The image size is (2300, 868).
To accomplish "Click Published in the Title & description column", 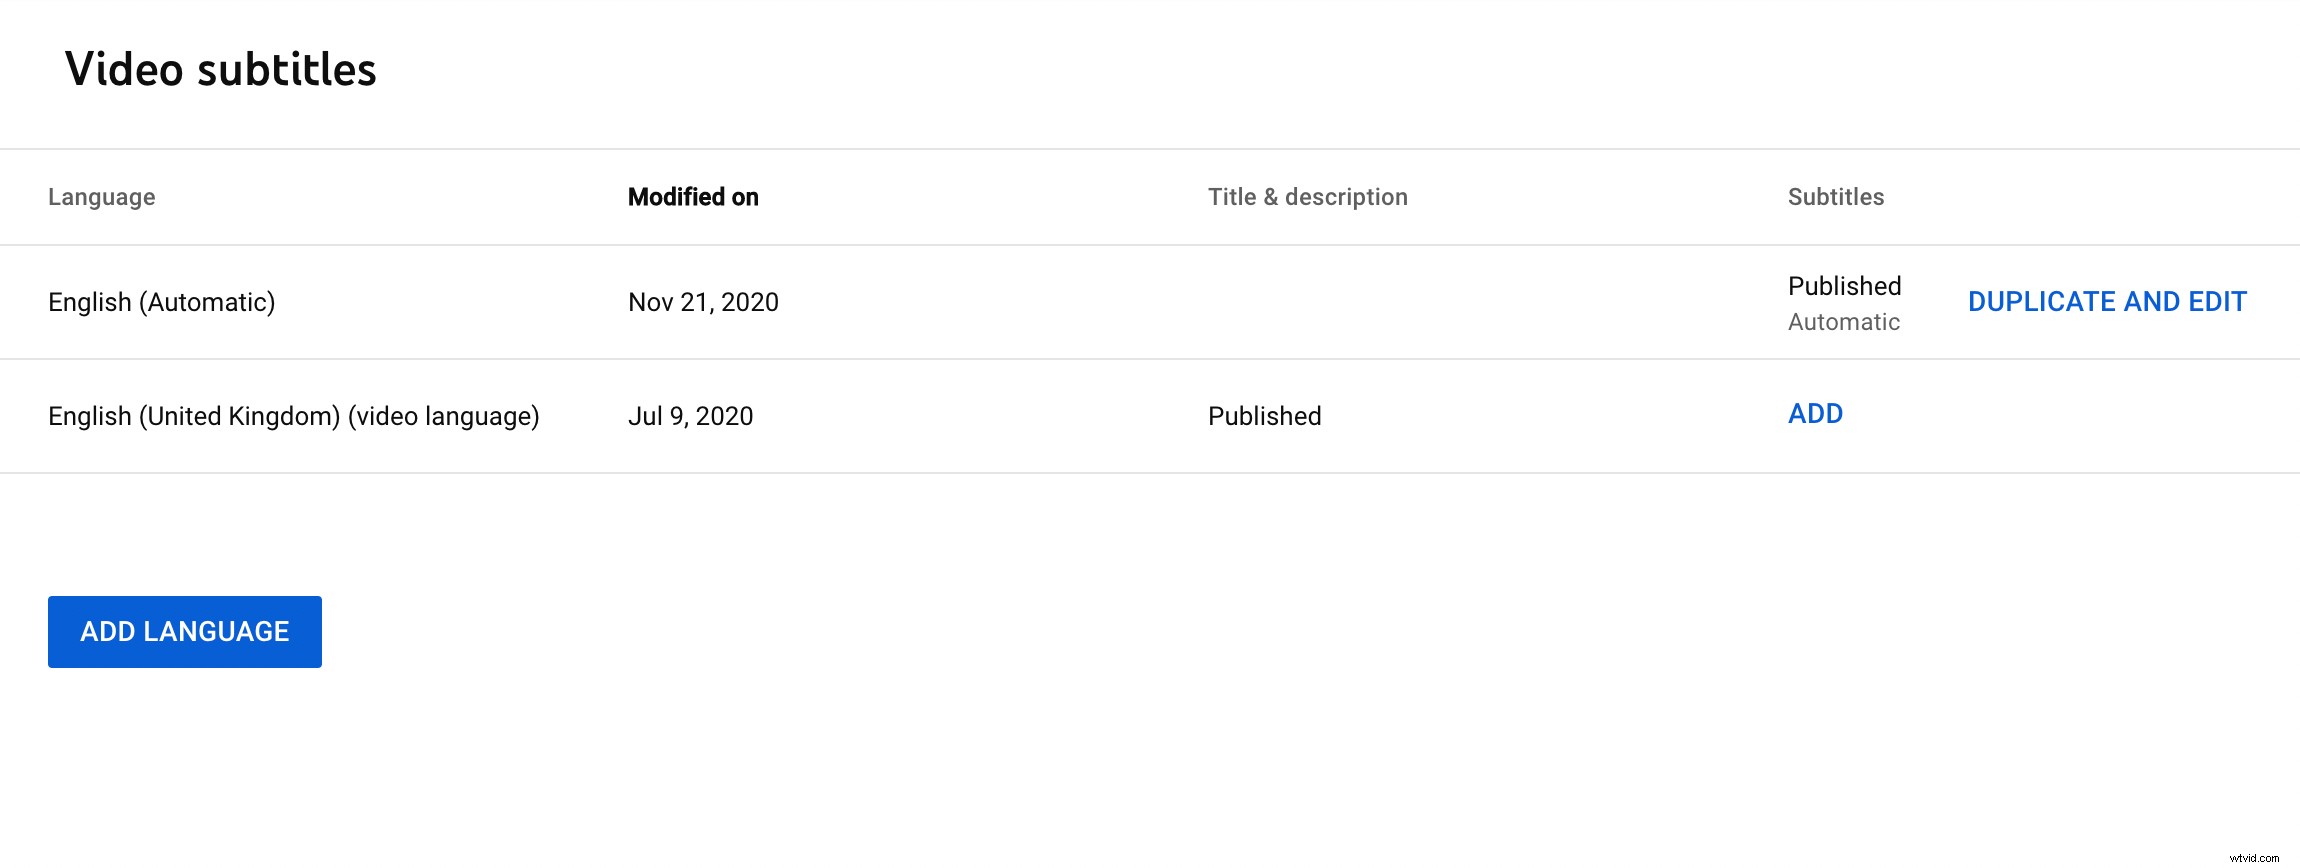I will point(1264,415).
